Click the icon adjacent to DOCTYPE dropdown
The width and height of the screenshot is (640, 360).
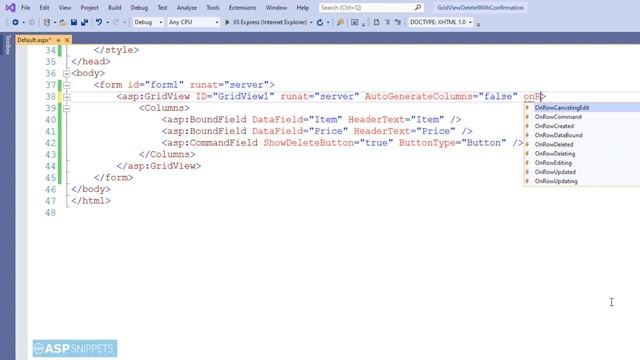(x=398, y=22)
